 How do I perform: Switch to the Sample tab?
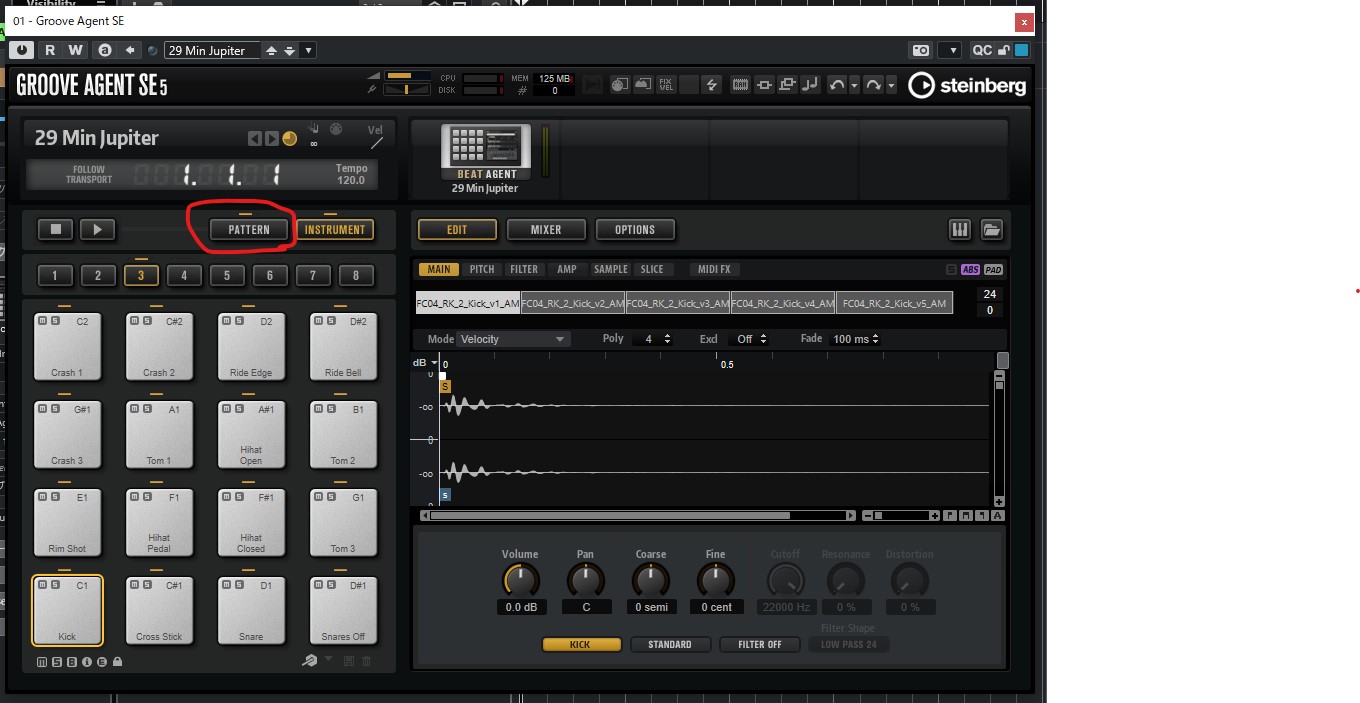coord(611,269)
